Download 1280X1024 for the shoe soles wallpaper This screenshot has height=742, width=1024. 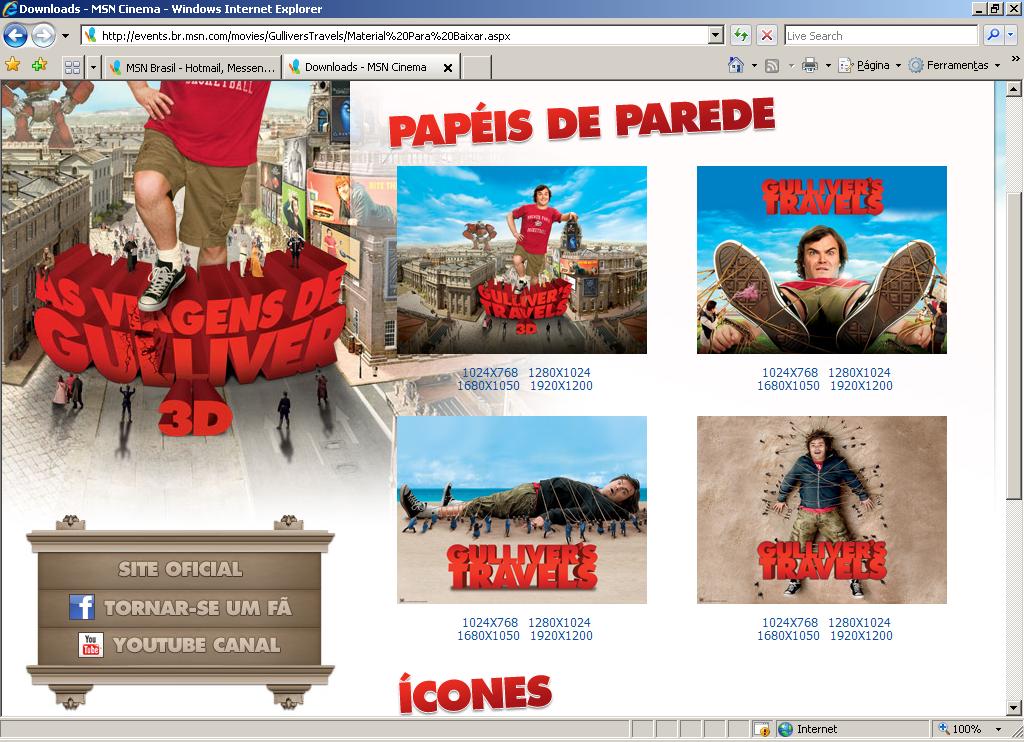859,372
